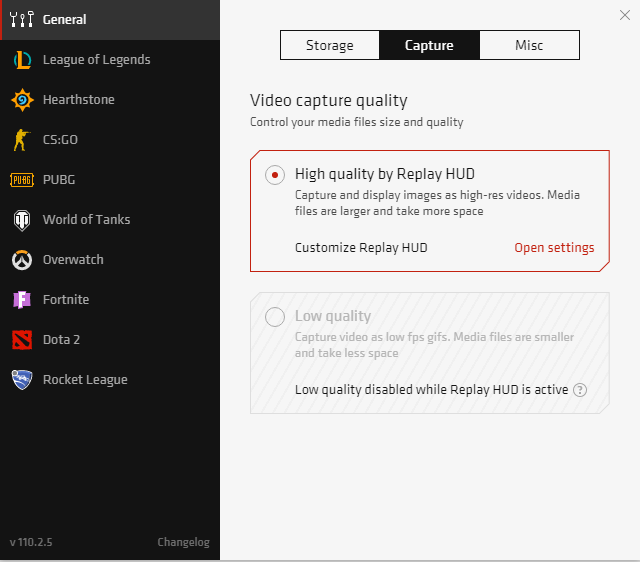Image resolution: width=640 pixels, height=562 pixels.
Task: Click the PUBG badge icon
Action: tap(22, 180)
